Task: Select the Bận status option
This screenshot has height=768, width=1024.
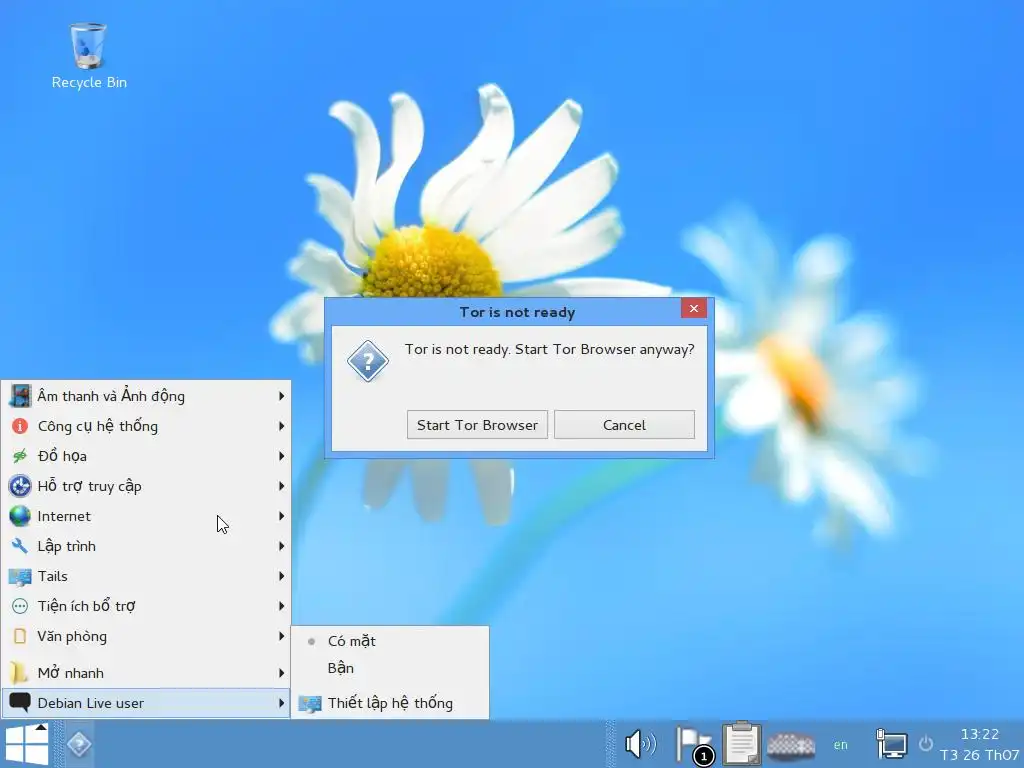Action: tap(390, 668)
